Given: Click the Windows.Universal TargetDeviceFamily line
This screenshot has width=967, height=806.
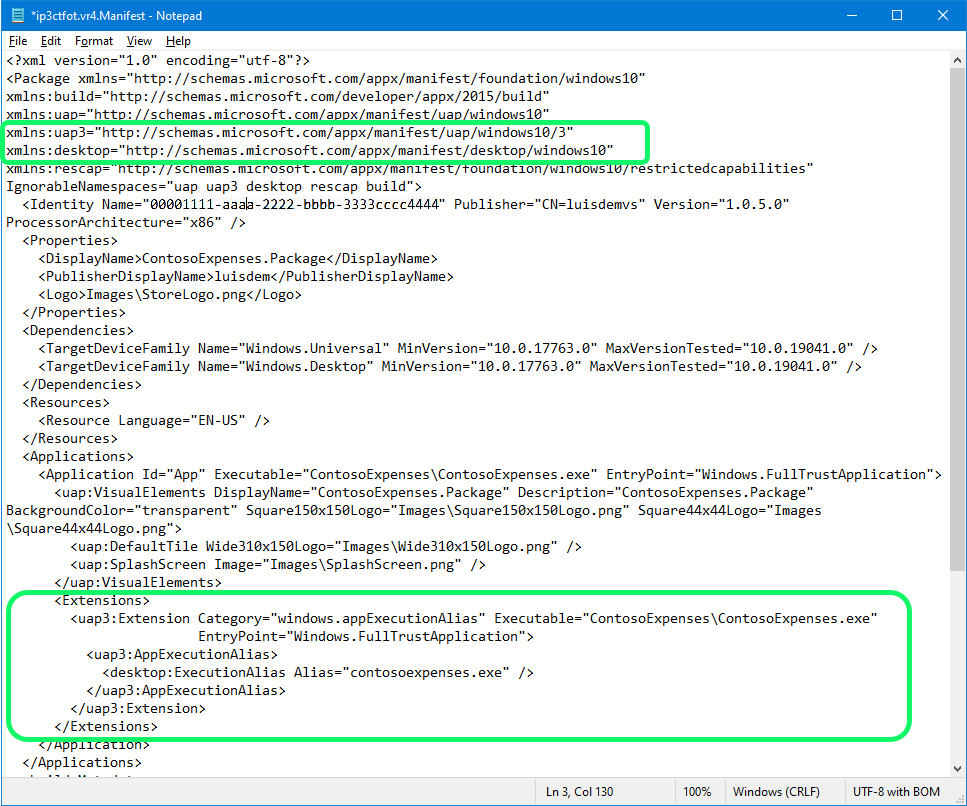Looking at the screenshot, I should tap(458, 348).
